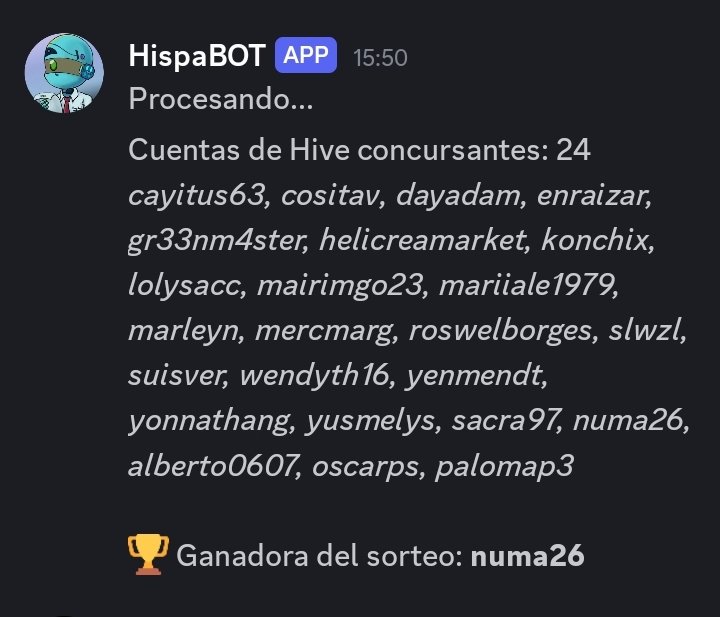Click the participant name helicreamarket

(x=422, y=240)
